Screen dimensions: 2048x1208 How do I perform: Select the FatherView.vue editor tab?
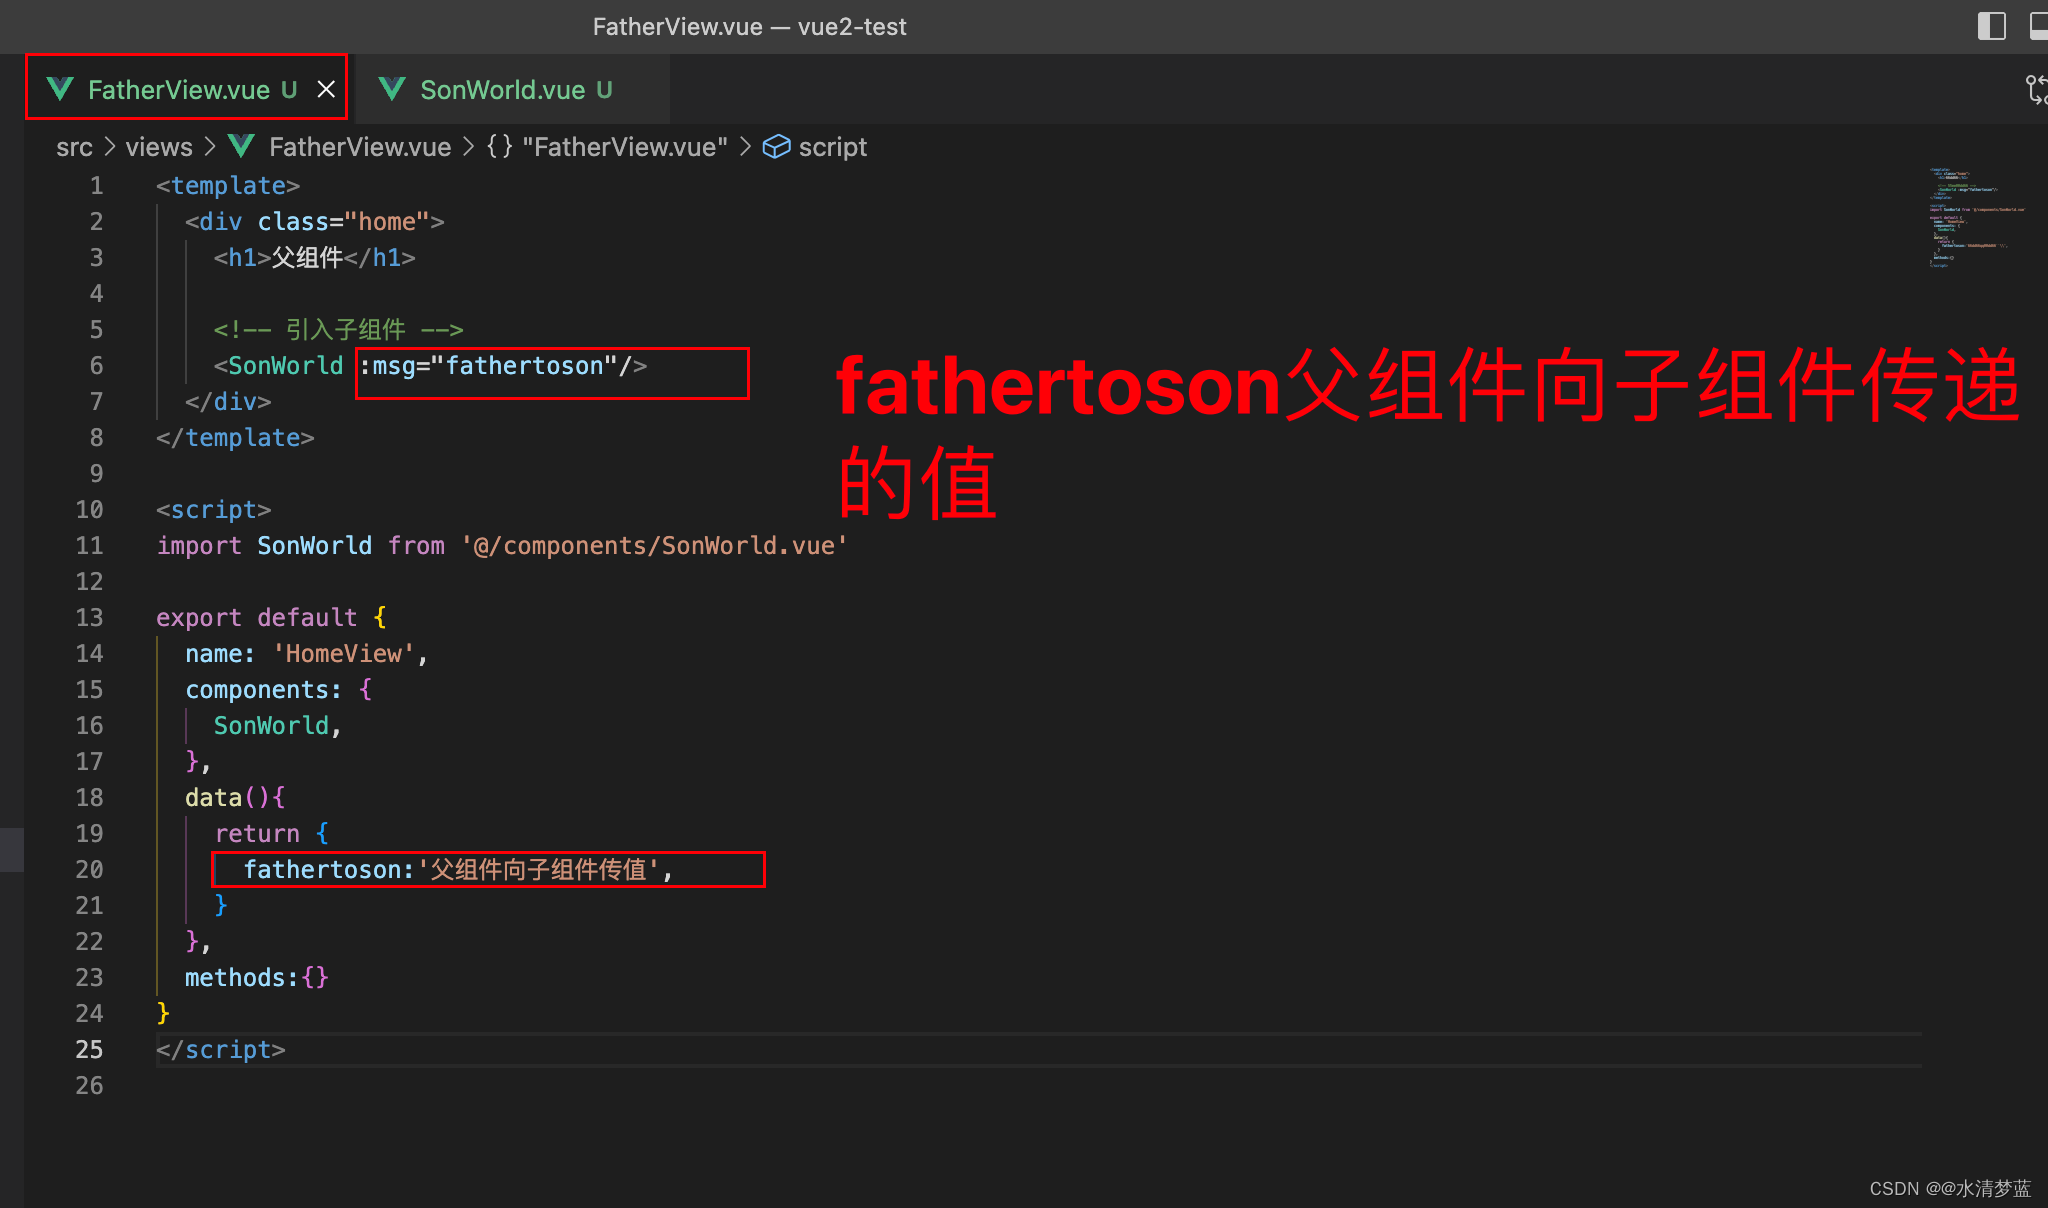click(178, 90)
